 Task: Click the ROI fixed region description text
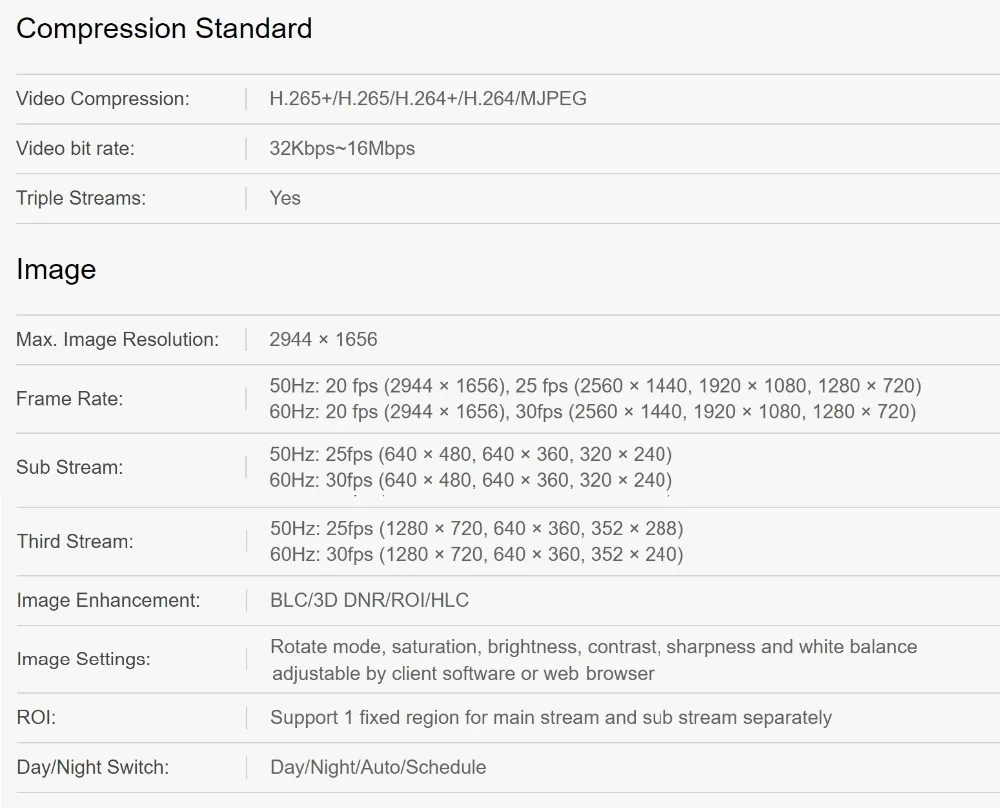[x=550, y=718]
